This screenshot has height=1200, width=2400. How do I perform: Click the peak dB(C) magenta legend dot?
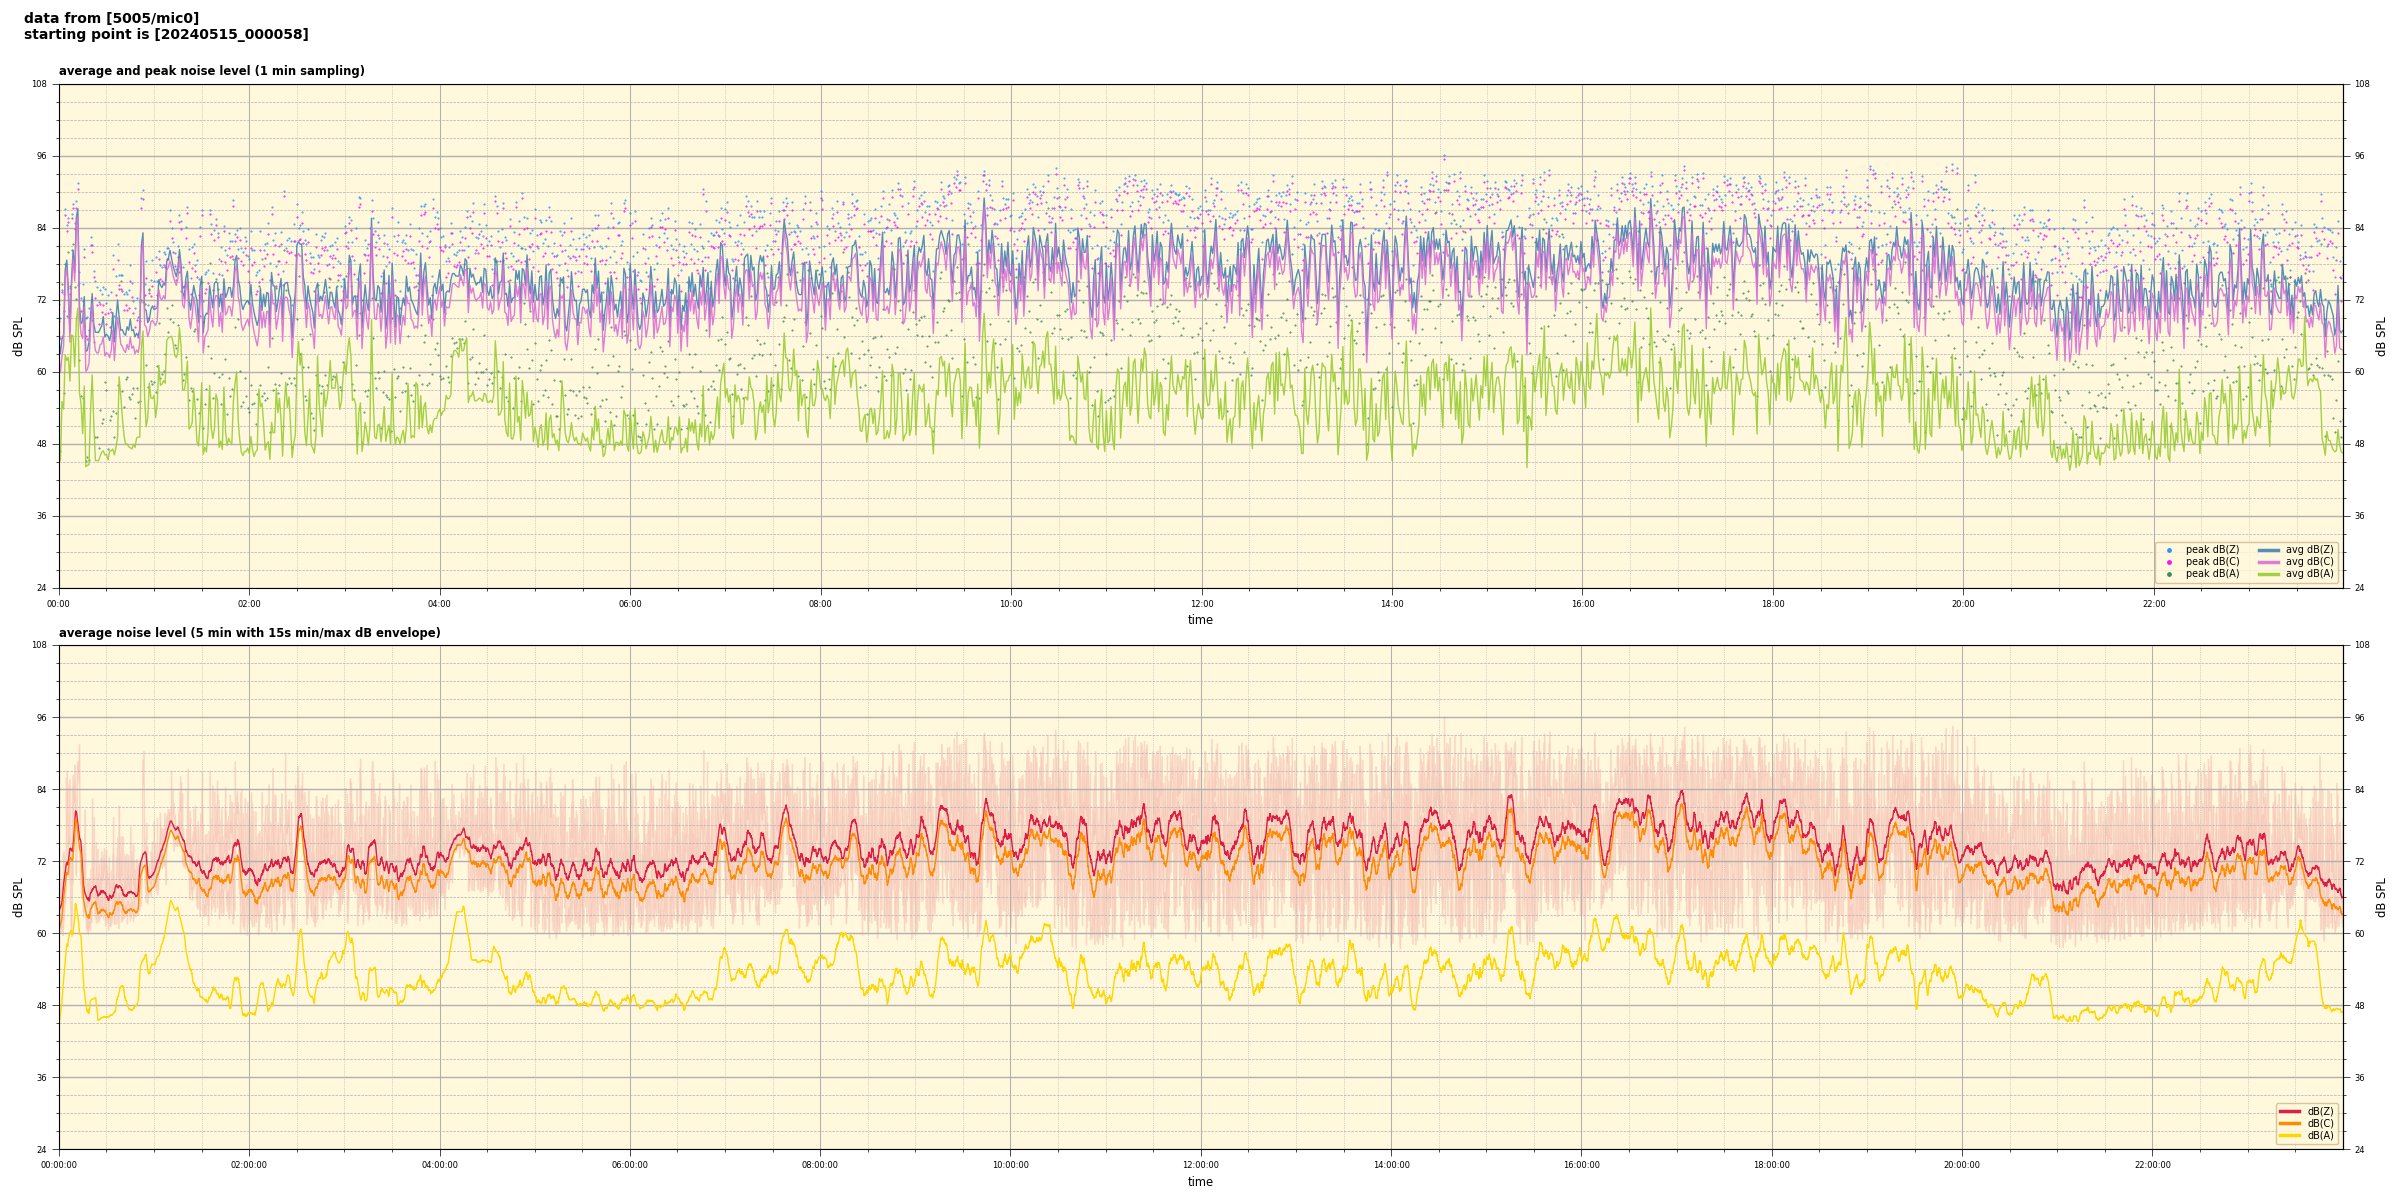click(x=2169, y=562)
